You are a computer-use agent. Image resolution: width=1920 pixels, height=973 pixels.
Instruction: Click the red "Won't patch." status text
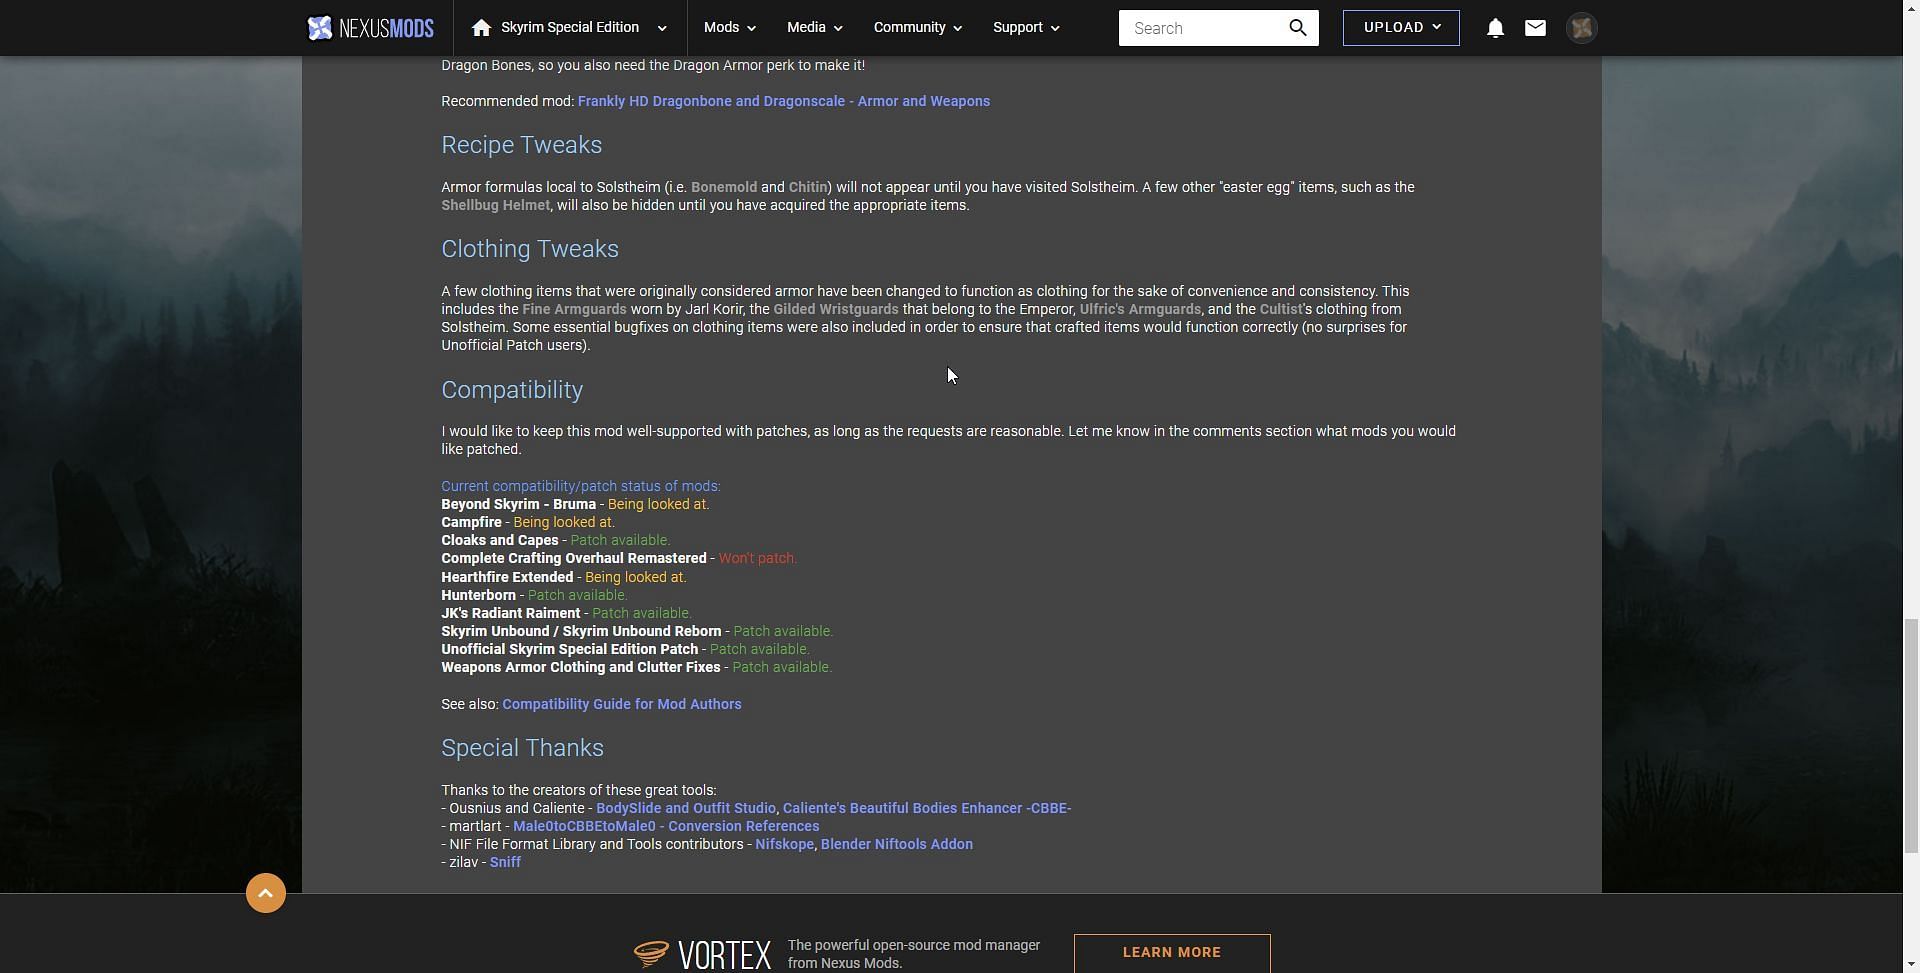click(x=758, y=558)
